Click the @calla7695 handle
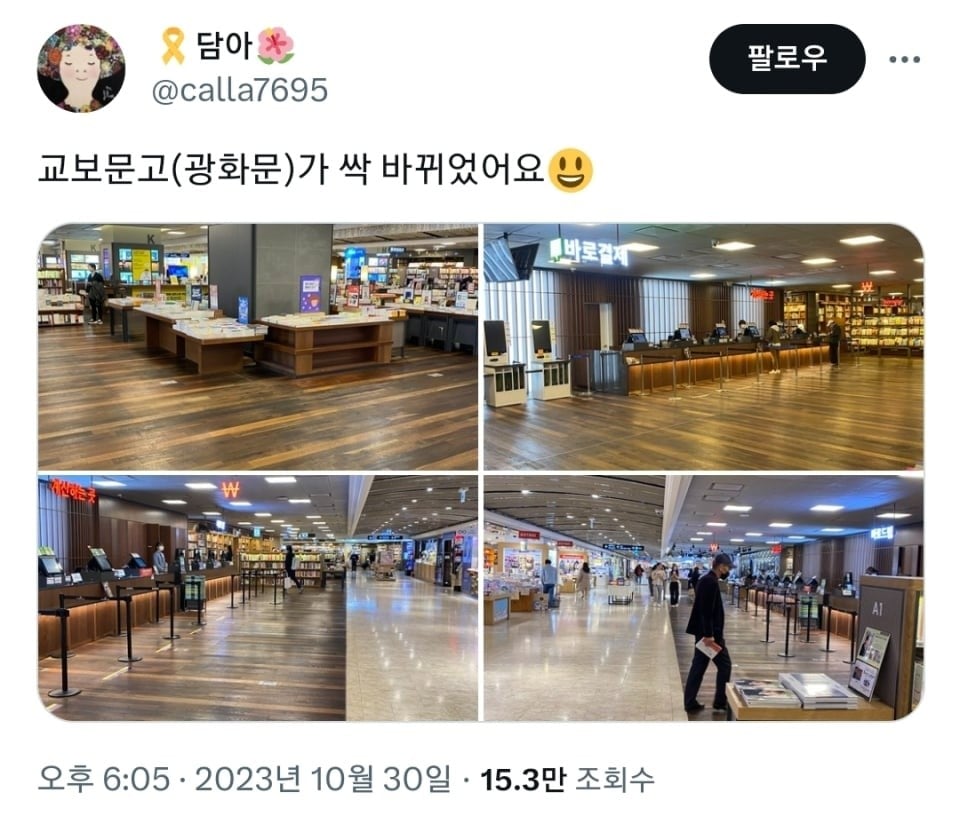This screenshot has height=832, width=960. [x=239, y=90]
